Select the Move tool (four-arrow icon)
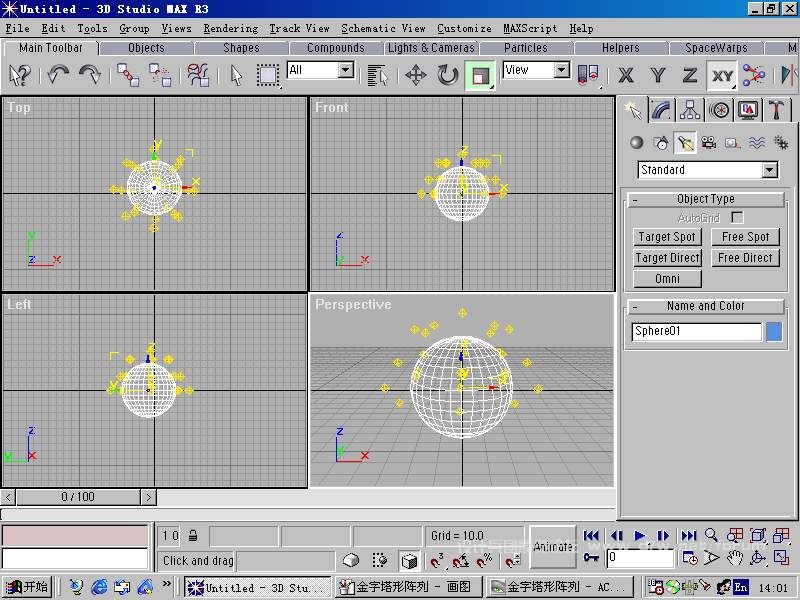Screen dimensions: 800x600 pyautogui.click(x=415, y=75)
